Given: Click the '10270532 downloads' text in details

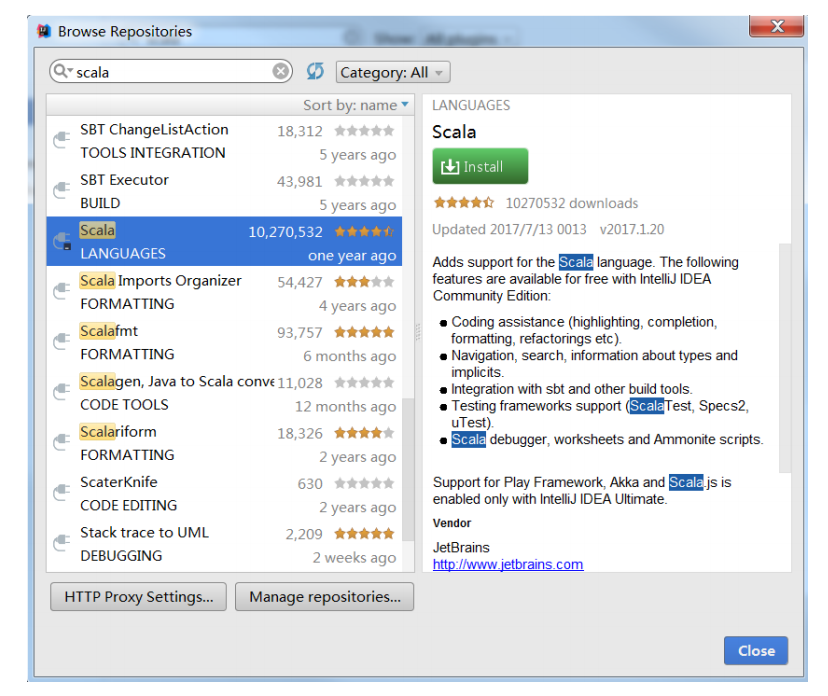Looking at the screenshot, I should click(572, 203).
